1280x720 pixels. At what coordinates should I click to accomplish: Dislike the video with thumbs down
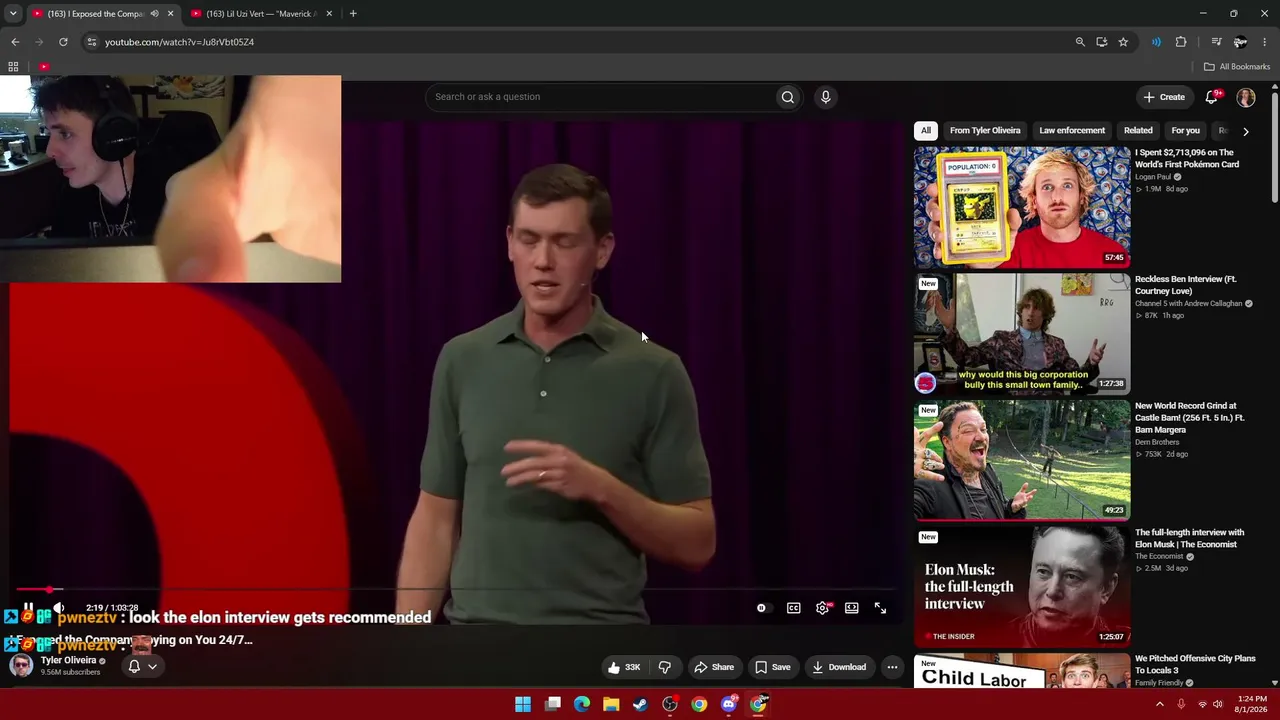pos(664,667)
